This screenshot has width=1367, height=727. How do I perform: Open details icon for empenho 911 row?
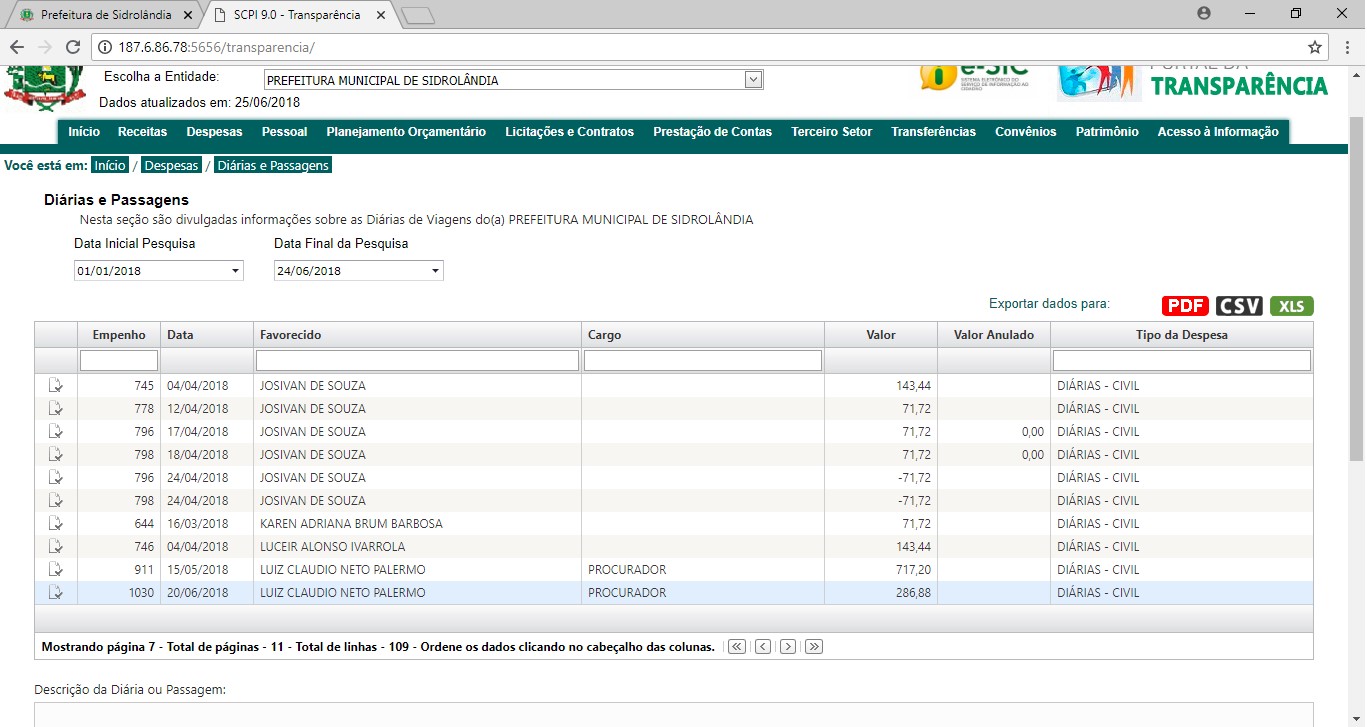coord(56,569)
